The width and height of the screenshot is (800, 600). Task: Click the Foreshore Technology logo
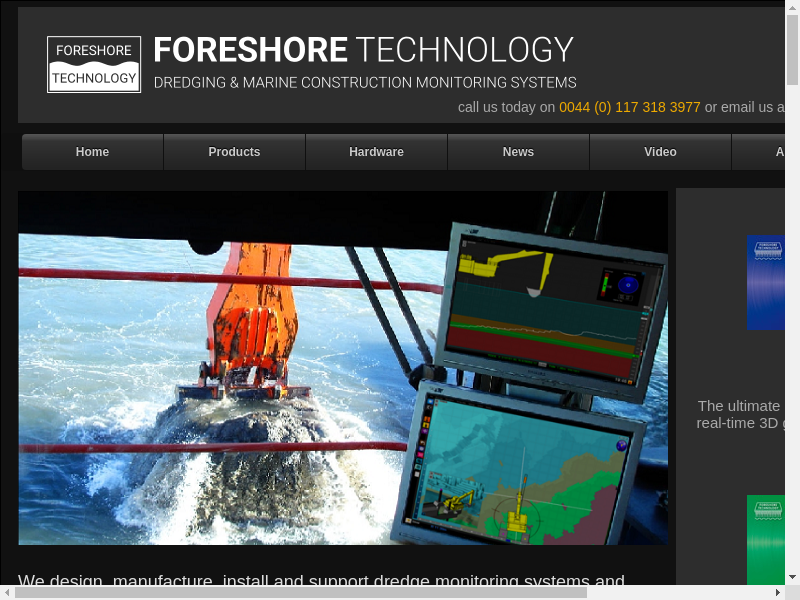point(94,65)
